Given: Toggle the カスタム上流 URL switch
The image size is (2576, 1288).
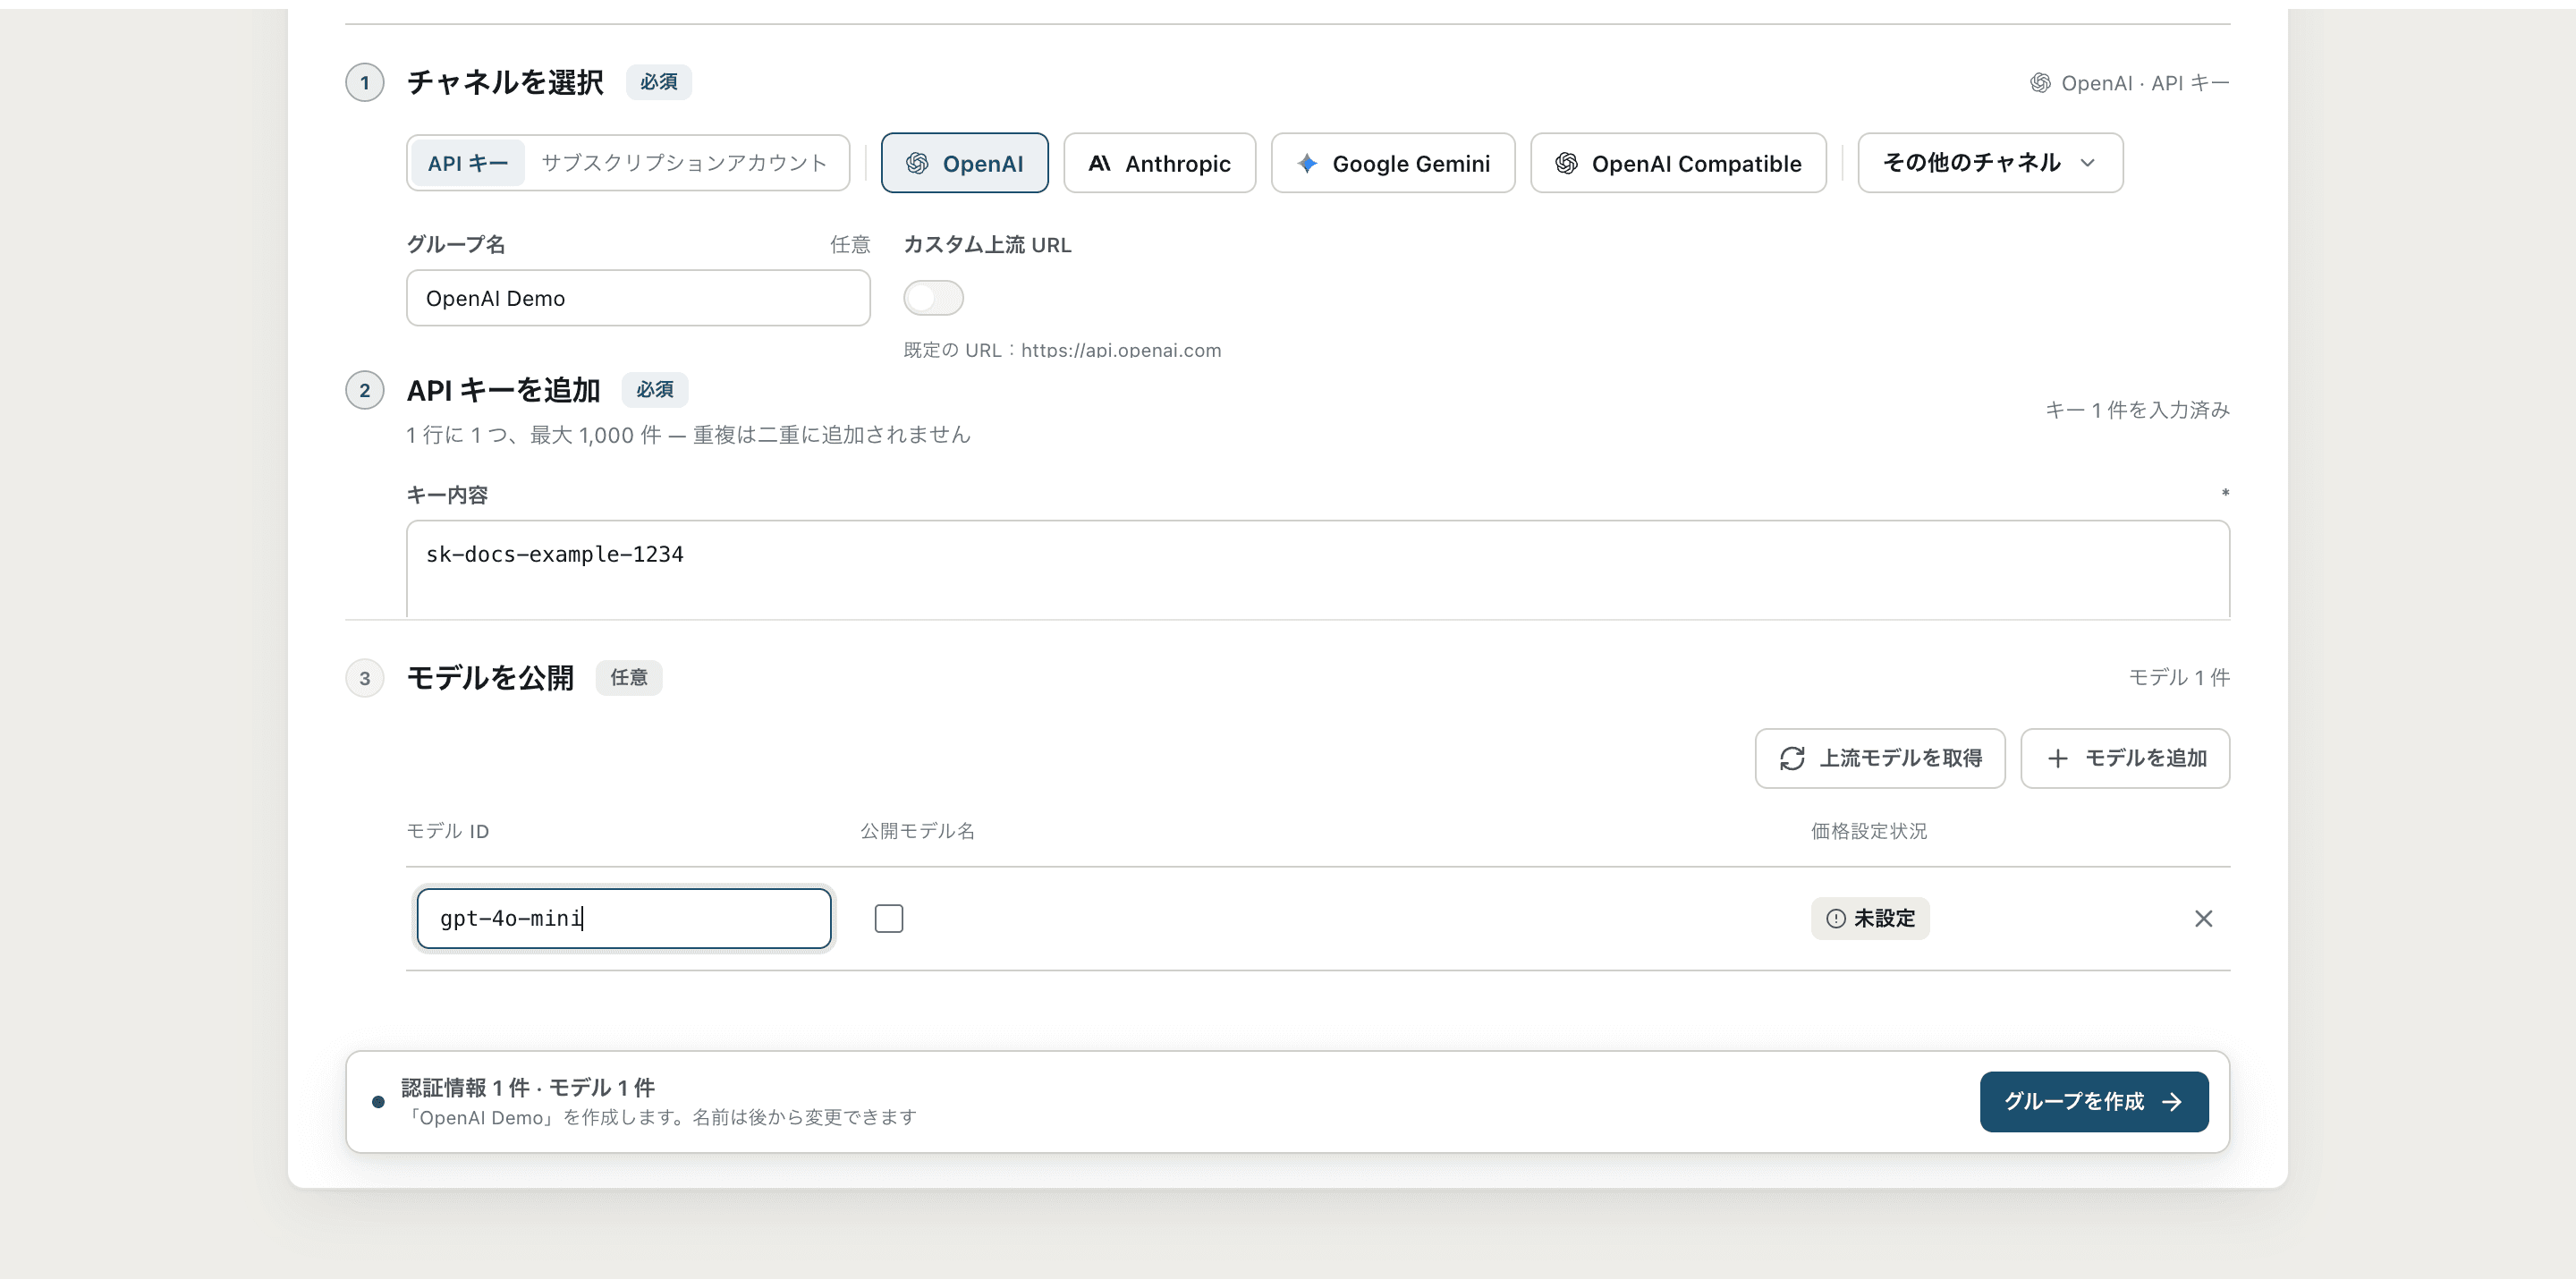Looking at the screenshot, I should click(933, 298).
